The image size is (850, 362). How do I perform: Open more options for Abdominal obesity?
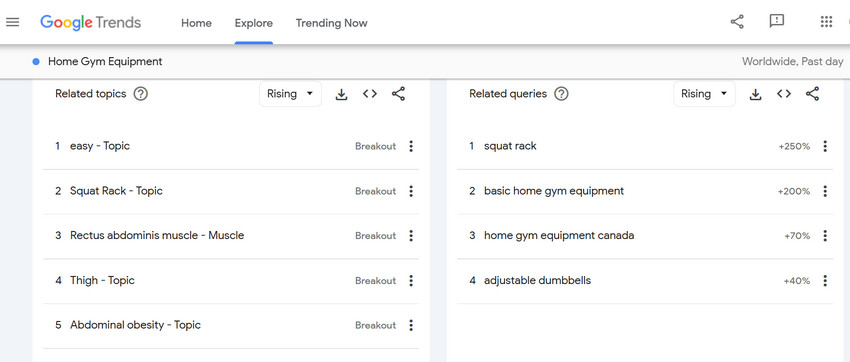(x=411, y=325)
